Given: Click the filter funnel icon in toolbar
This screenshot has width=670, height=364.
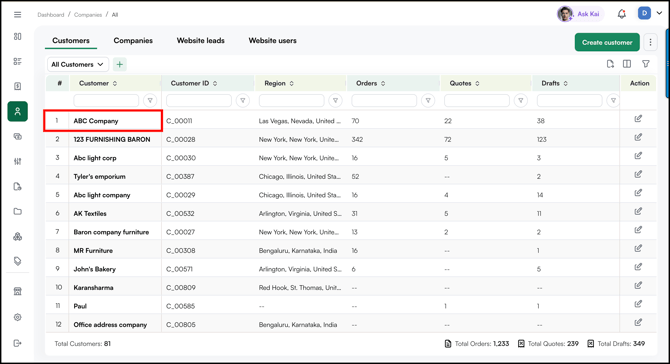Looking at the screenshot, I should coord(646,64).
